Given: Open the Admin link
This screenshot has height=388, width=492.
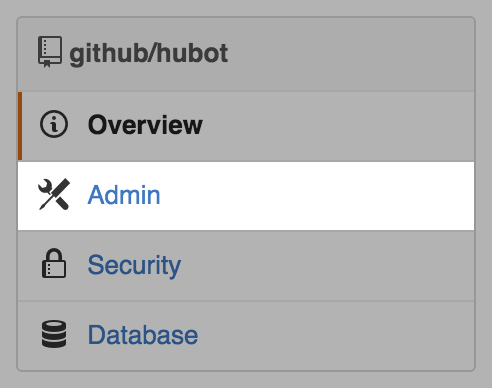Looking at the screenshot, I should coord(124,195).
